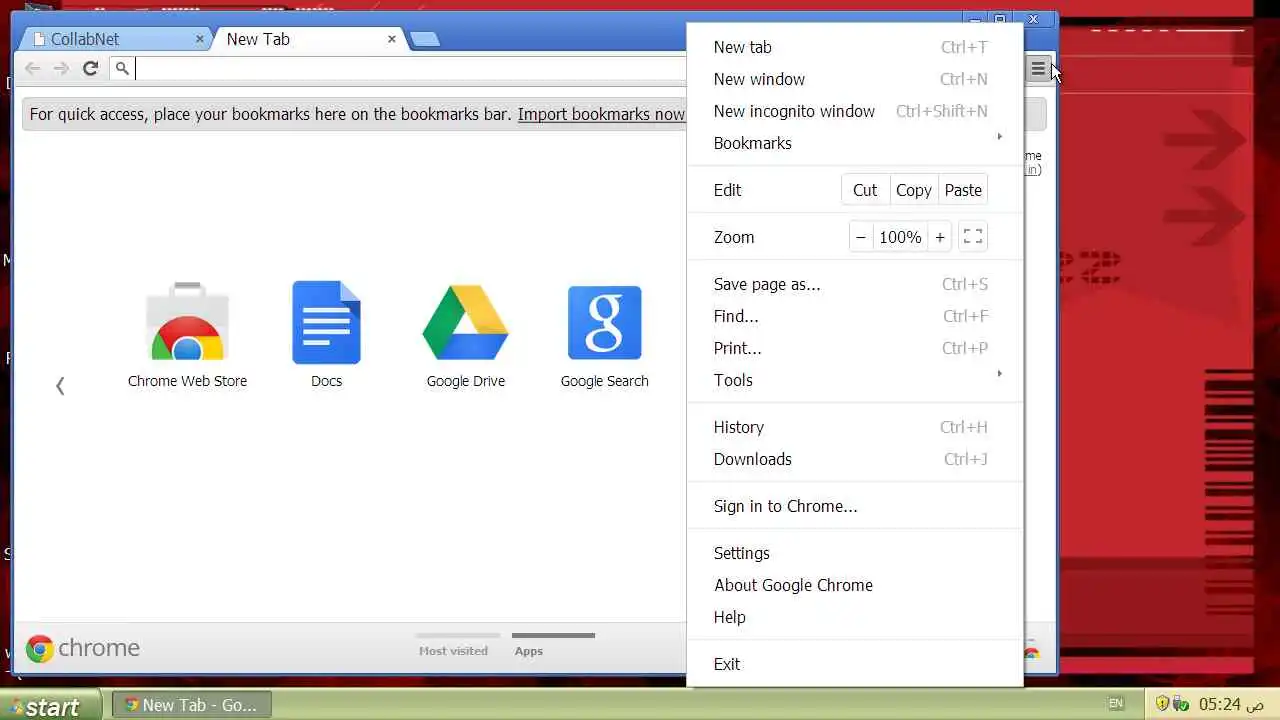1280x720 pixels.
Task: Choose New tab from the menu
Action: (855, 47)
